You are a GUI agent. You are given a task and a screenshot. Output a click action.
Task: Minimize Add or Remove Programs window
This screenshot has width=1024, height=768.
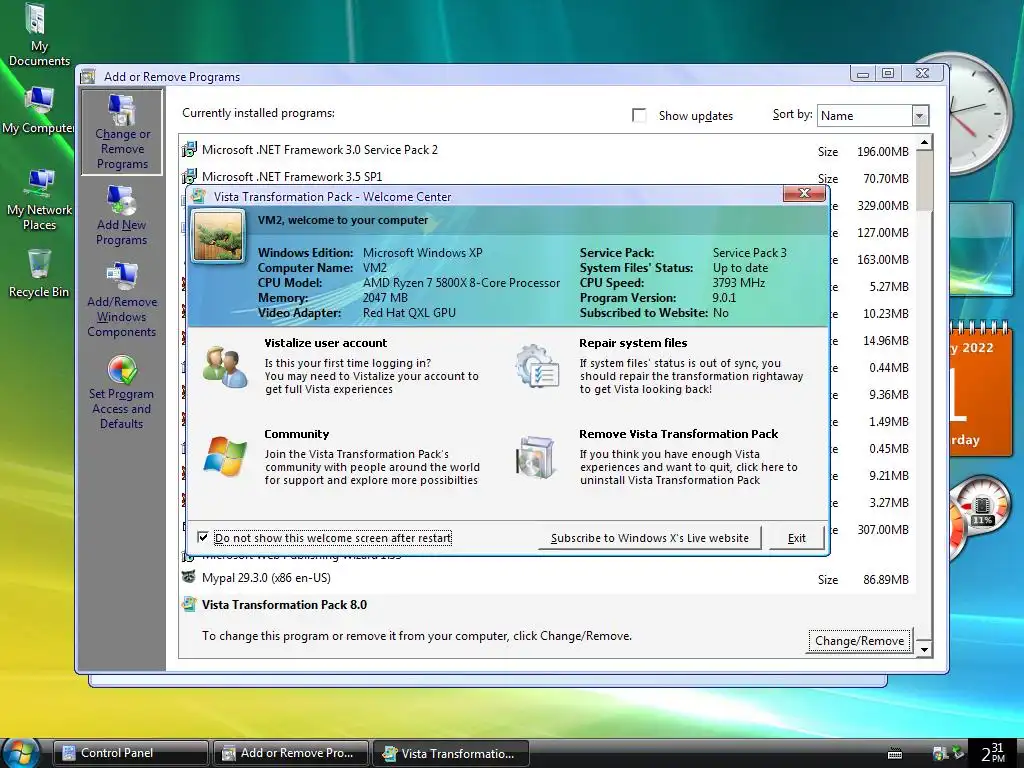tap(863, 73)
